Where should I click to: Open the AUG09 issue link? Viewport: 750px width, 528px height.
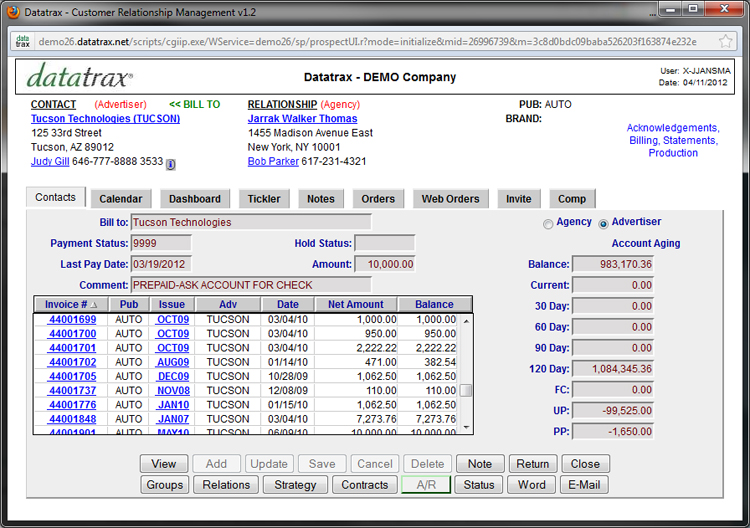click(173, 362)
